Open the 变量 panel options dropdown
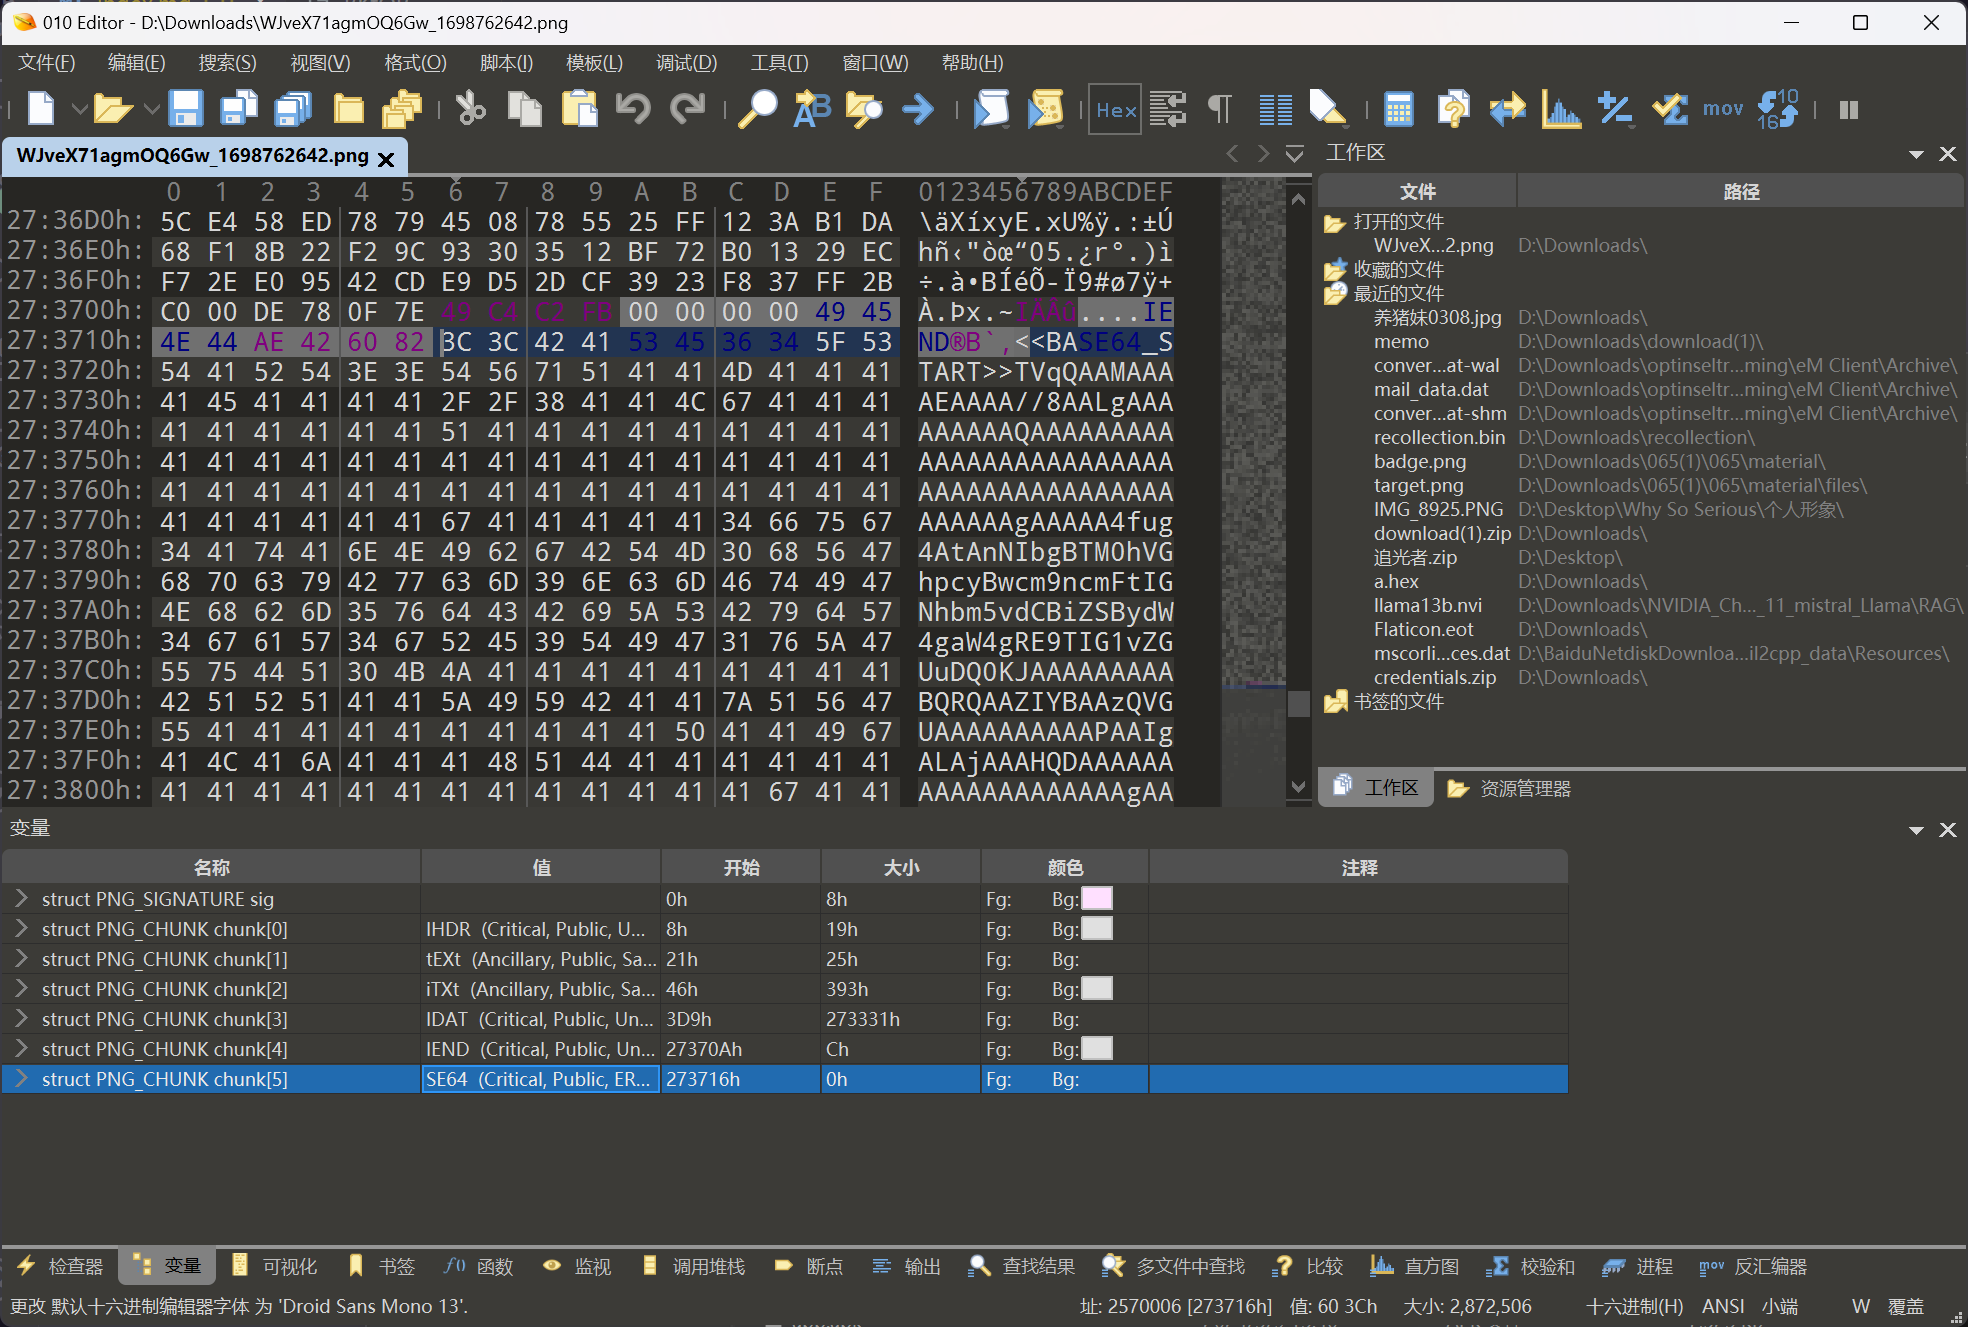Screen dimensions: 1968x1327 tap(1916, 830)
